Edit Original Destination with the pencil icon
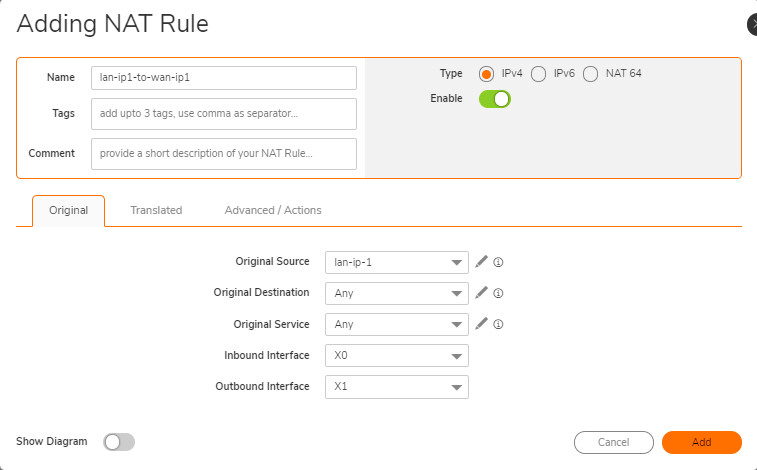This screenshot has height=470, width=757. [481, 293]
